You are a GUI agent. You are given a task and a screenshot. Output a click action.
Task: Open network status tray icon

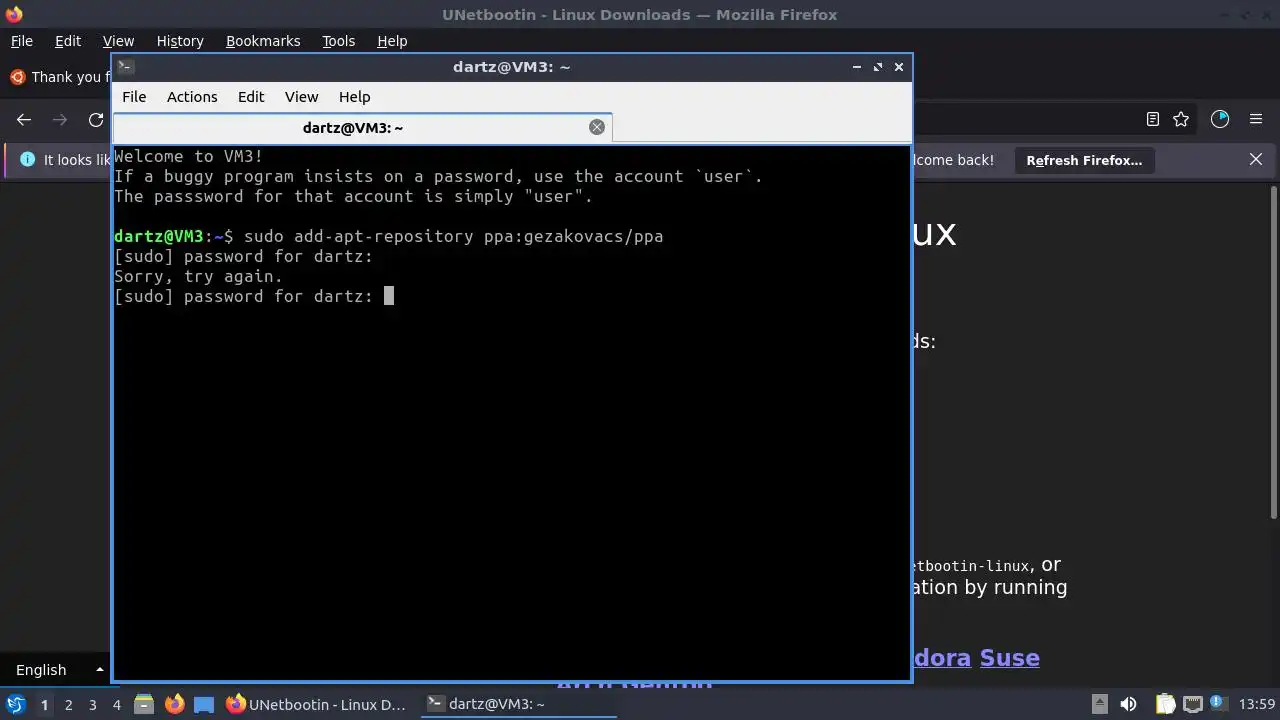(1192, 704)
